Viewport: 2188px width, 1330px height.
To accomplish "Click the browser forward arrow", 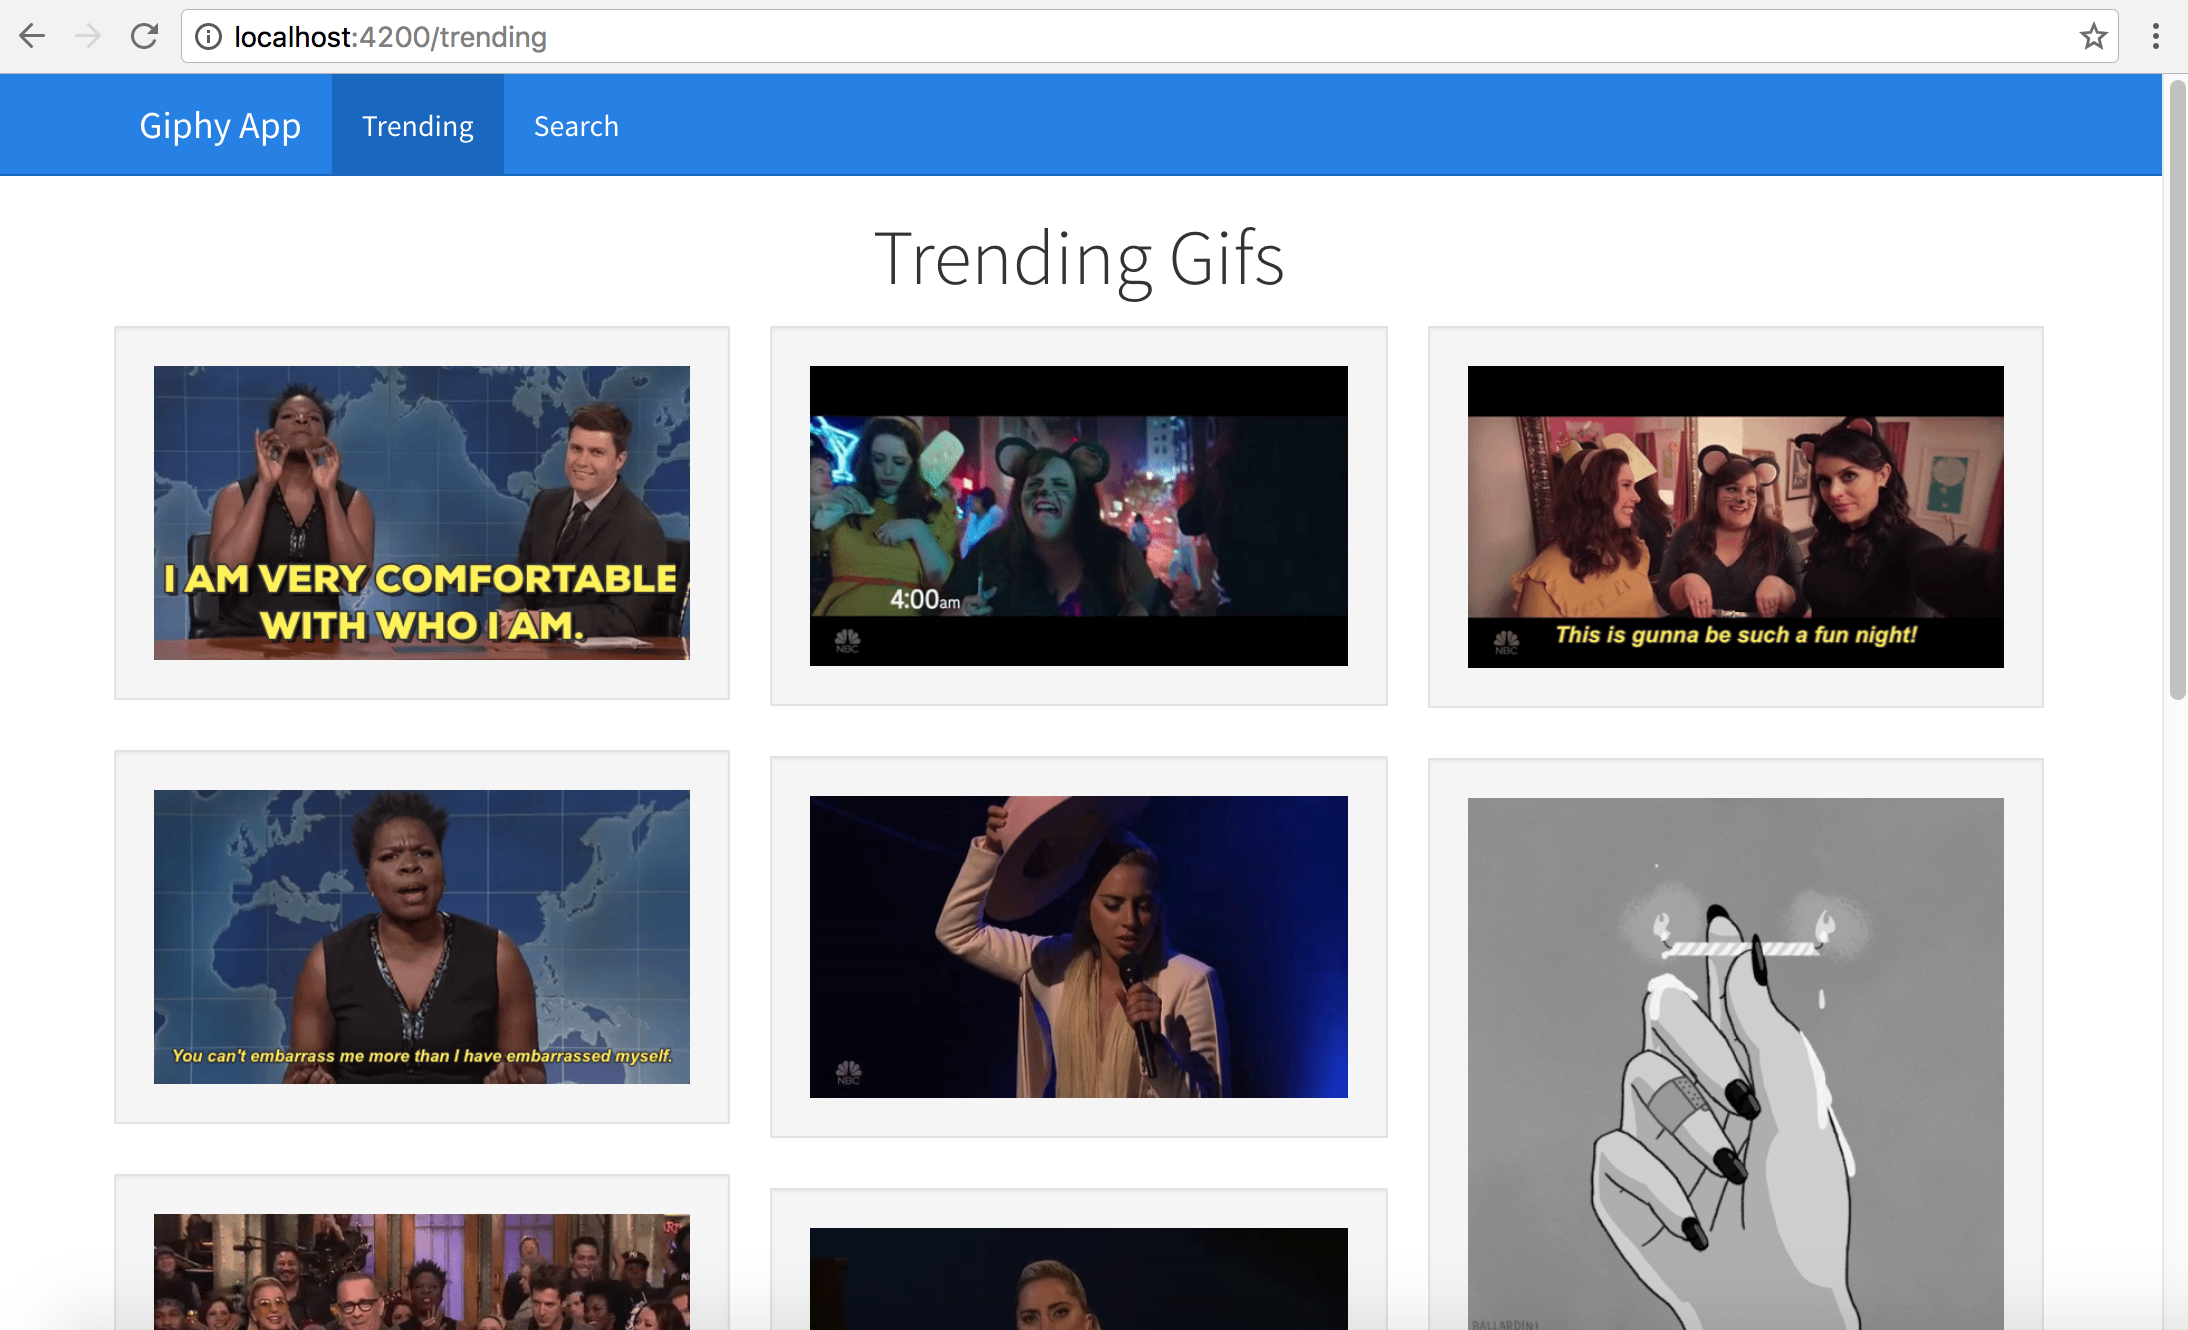I will pyautogui.click(x=88, y=37).
